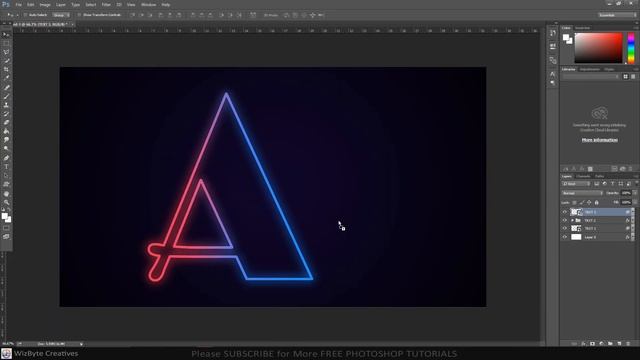Viewport: 640px width, 360px height.
Task: Select the Brush tool
Action: pyautogui.click(x=6, y=96)
